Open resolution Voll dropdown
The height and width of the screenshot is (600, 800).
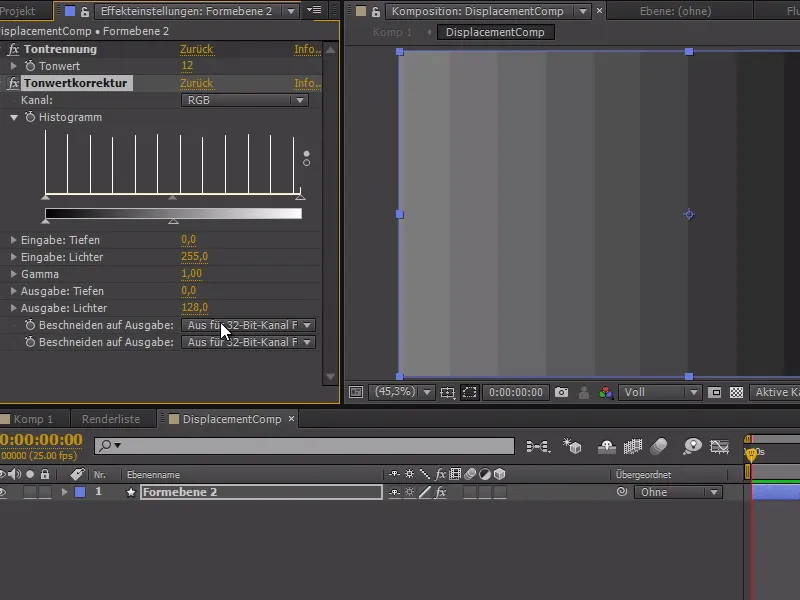click(659, 392)
